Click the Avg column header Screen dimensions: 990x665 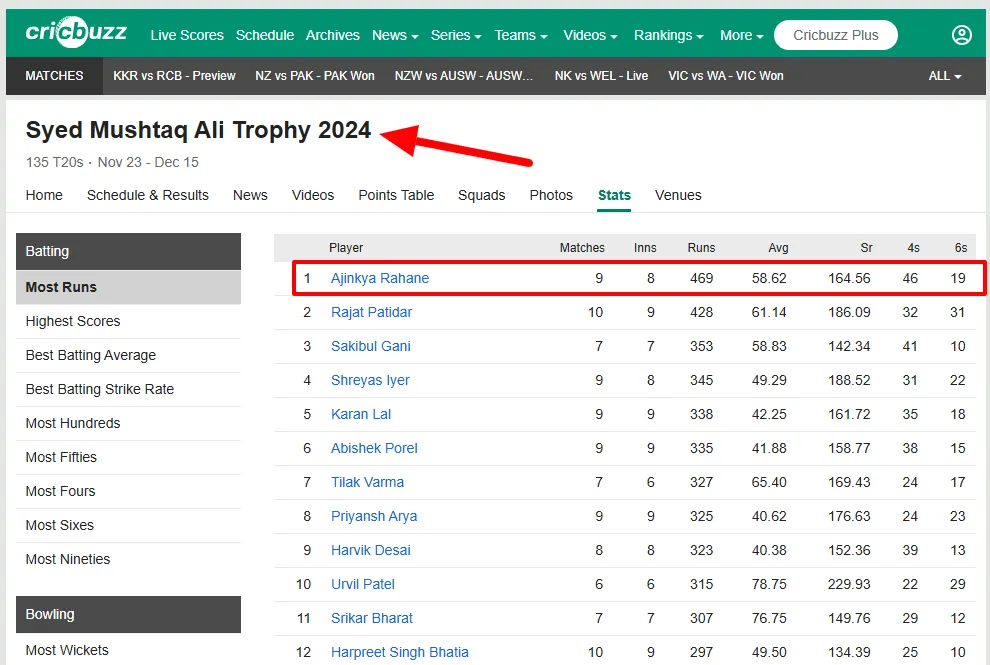[778, 248]
